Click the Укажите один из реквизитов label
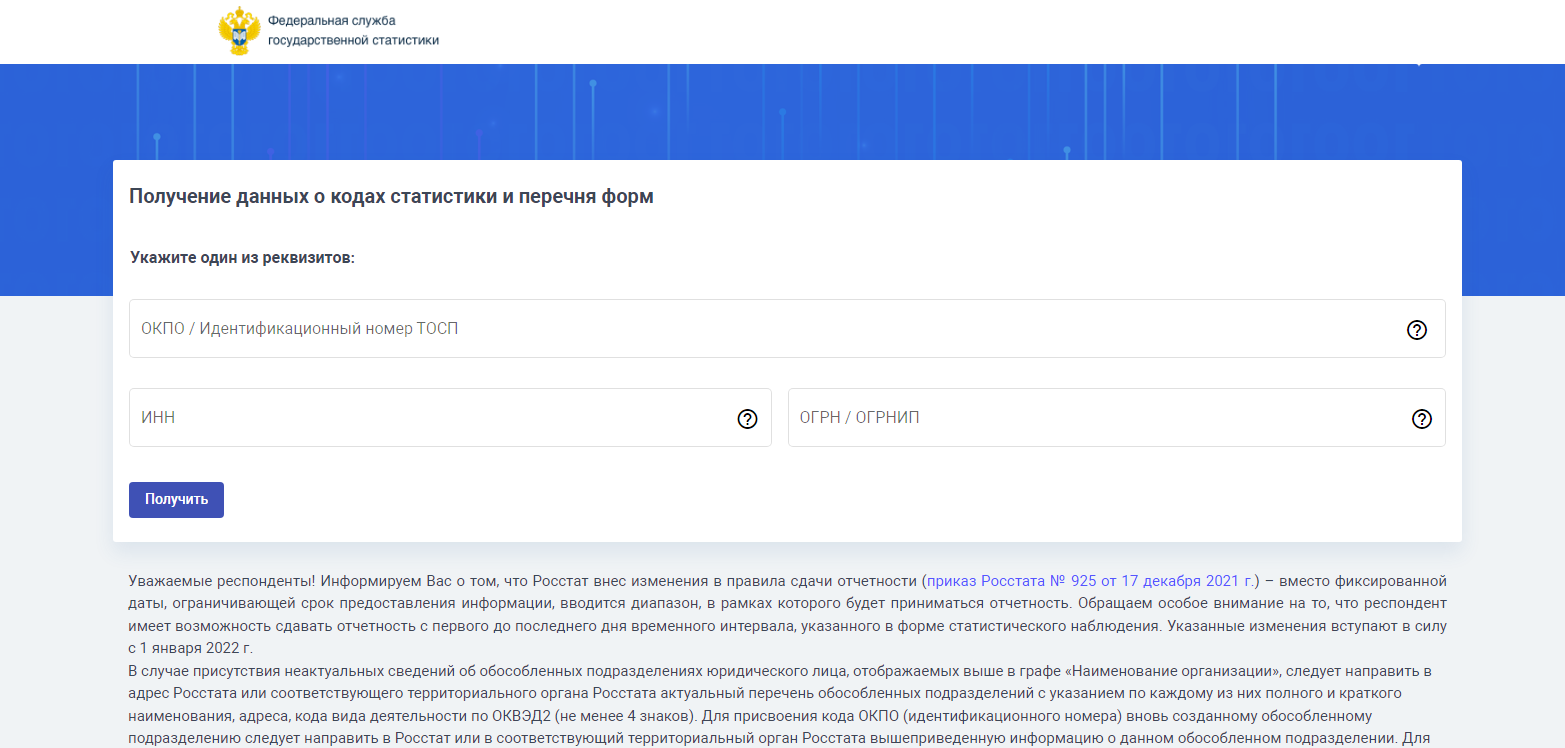 (x=242, y=258)
